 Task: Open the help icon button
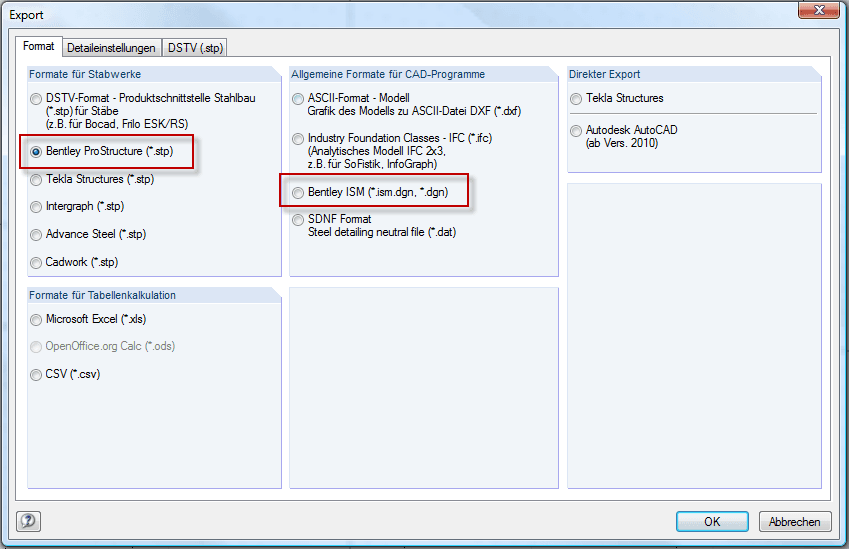28,521
